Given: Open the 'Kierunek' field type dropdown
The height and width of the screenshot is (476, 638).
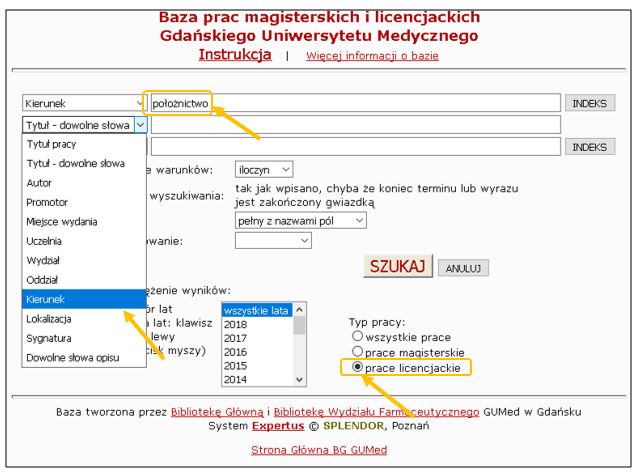Looking at the screenshot, I should tap(84, 103).
